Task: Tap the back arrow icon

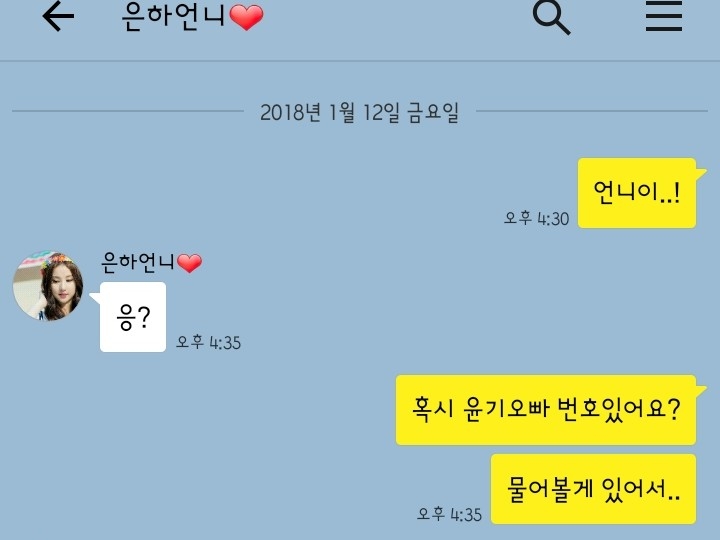Action: pyautogui.click(x=58, y=16)
